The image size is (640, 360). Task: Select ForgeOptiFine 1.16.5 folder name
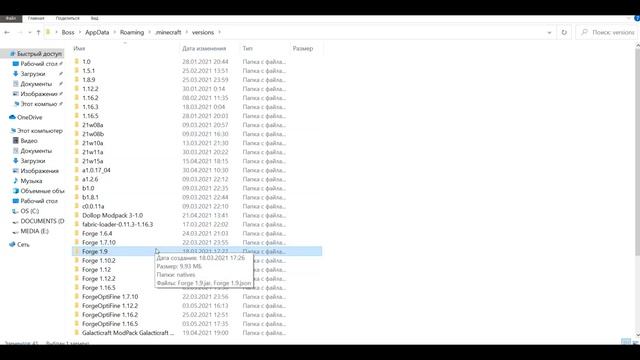click(x=110, y=324)
